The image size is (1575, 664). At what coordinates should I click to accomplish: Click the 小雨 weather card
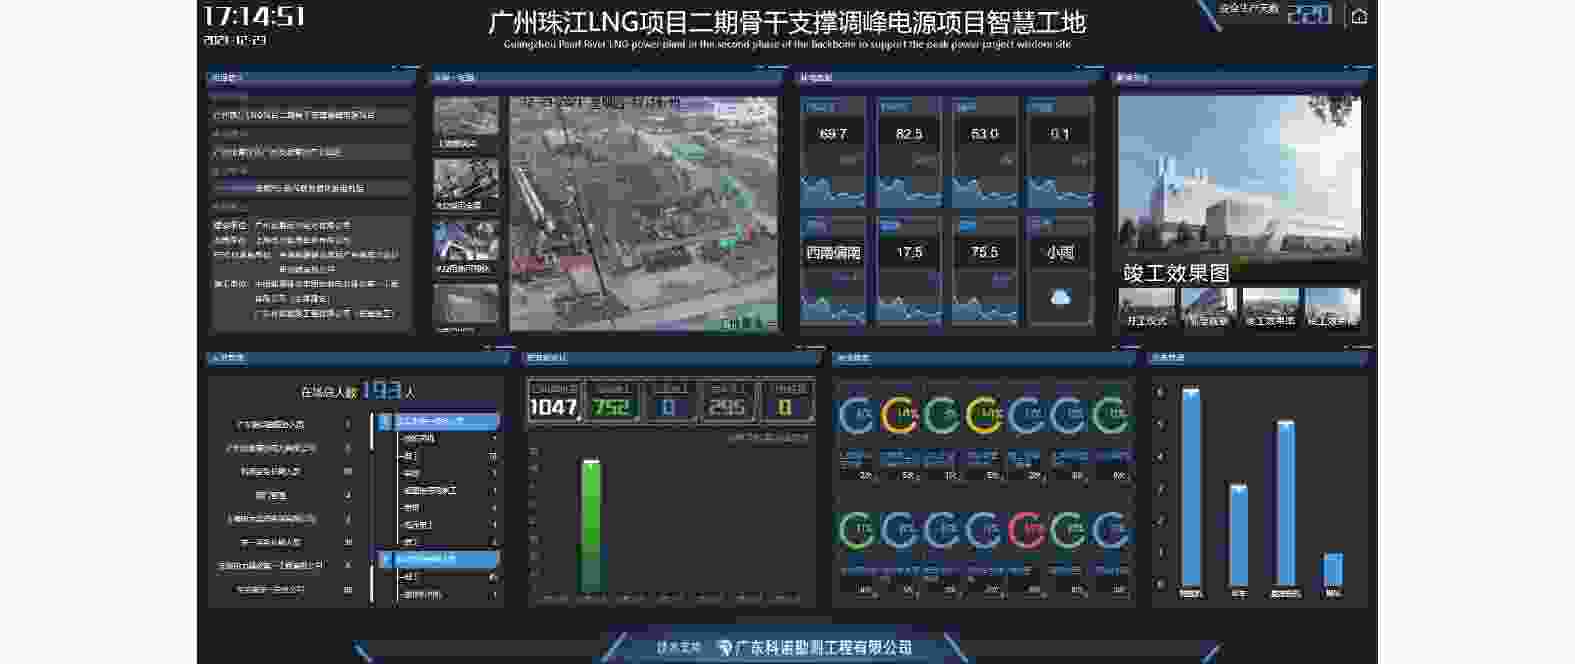pos(1060,270)
